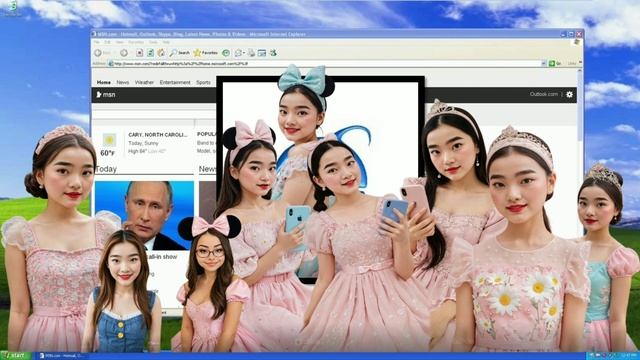Open the Sports tab
The height and width of the screenshot is (360, 640).
203,82
